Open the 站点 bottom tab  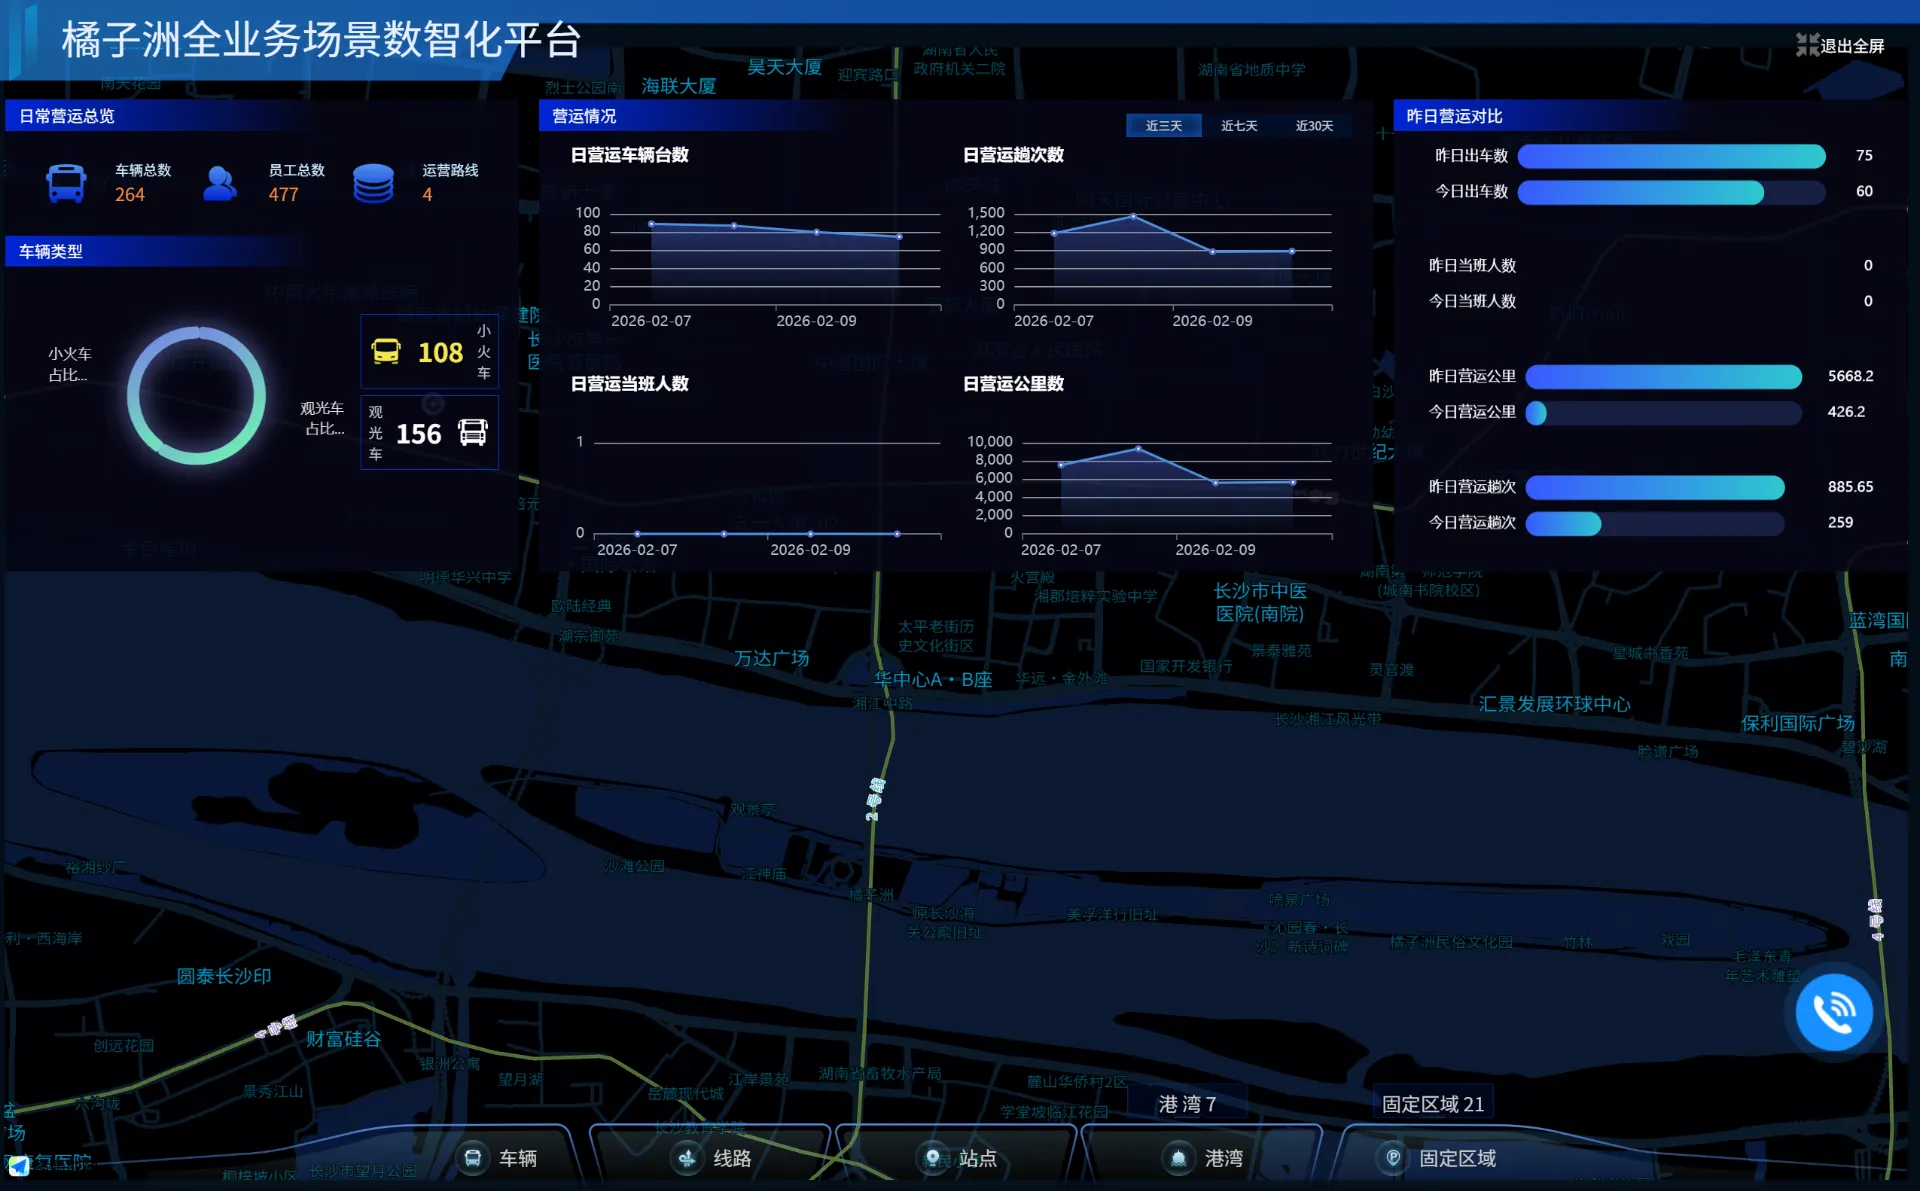point(959,1158)
